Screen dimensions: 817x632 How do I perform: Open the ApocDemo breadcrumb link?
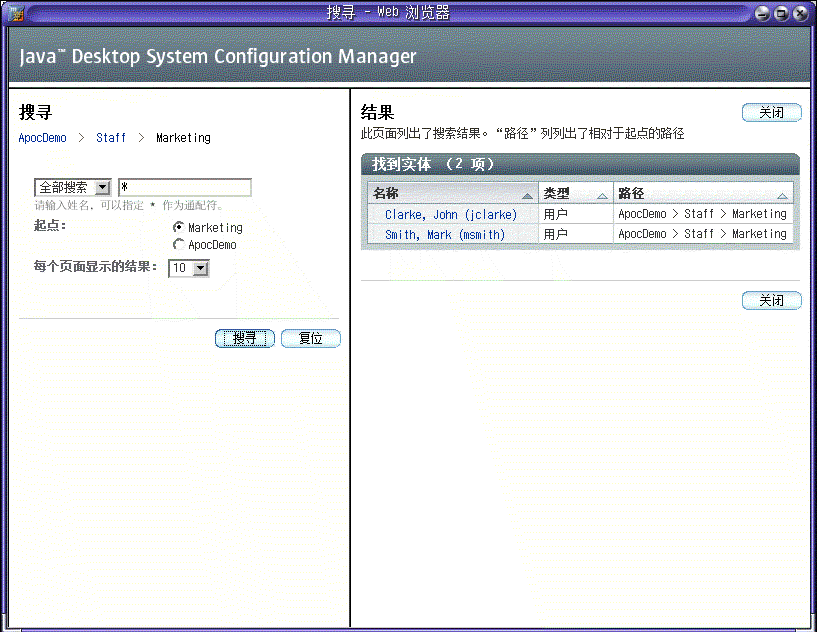43,138
